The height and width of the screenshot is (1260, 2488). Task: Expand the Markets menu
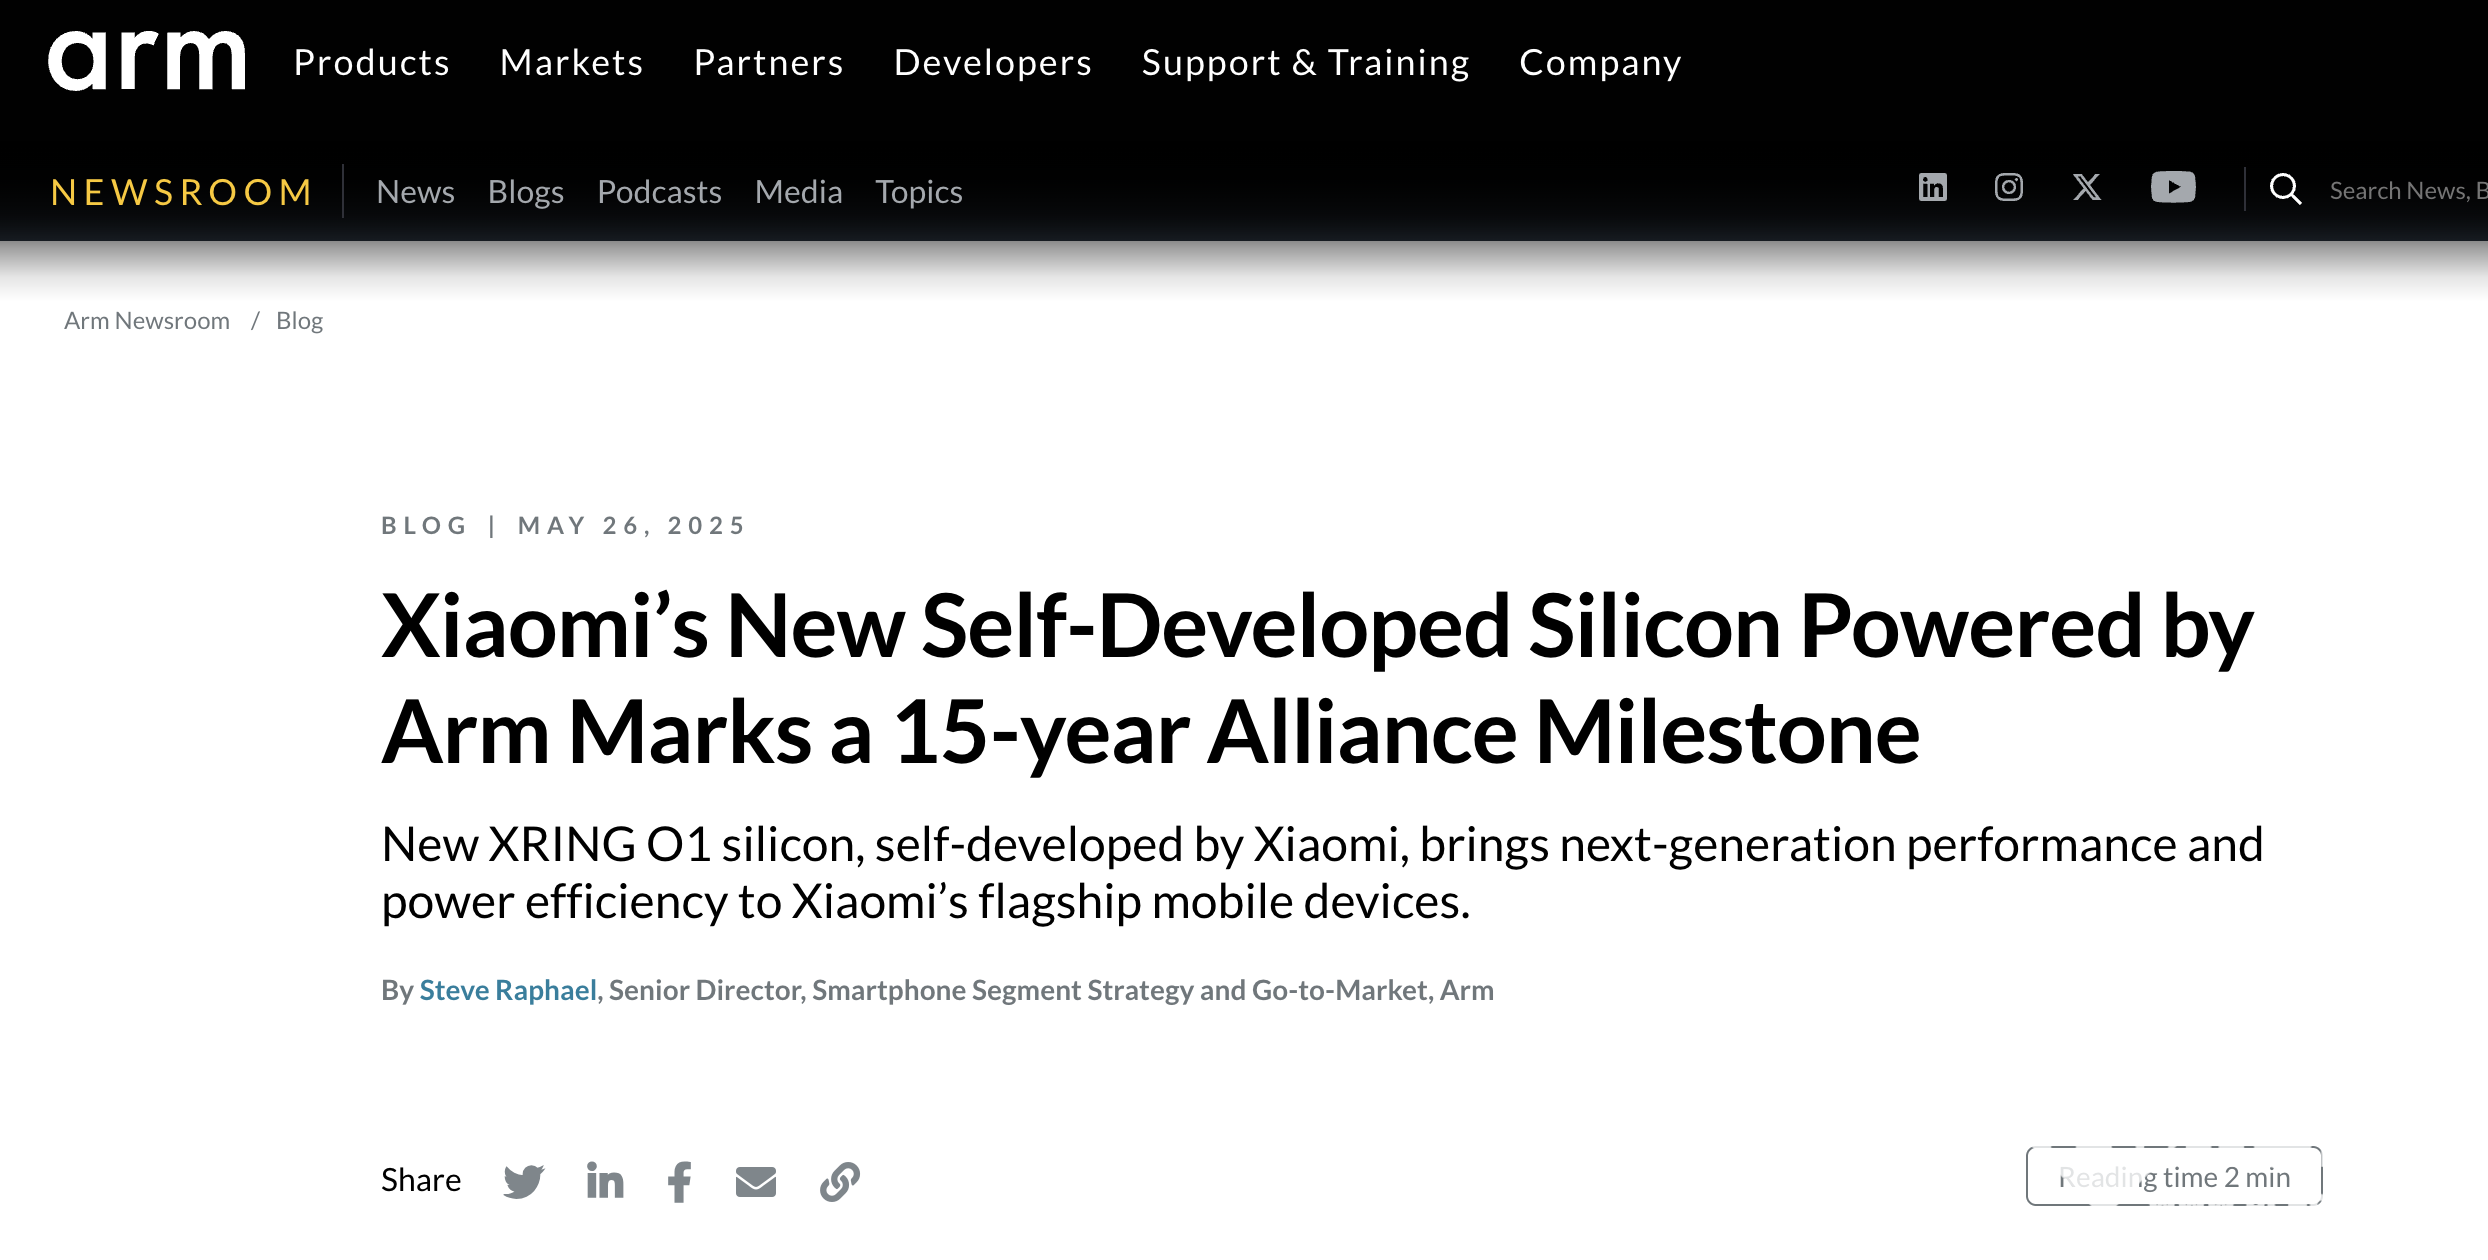572,63
